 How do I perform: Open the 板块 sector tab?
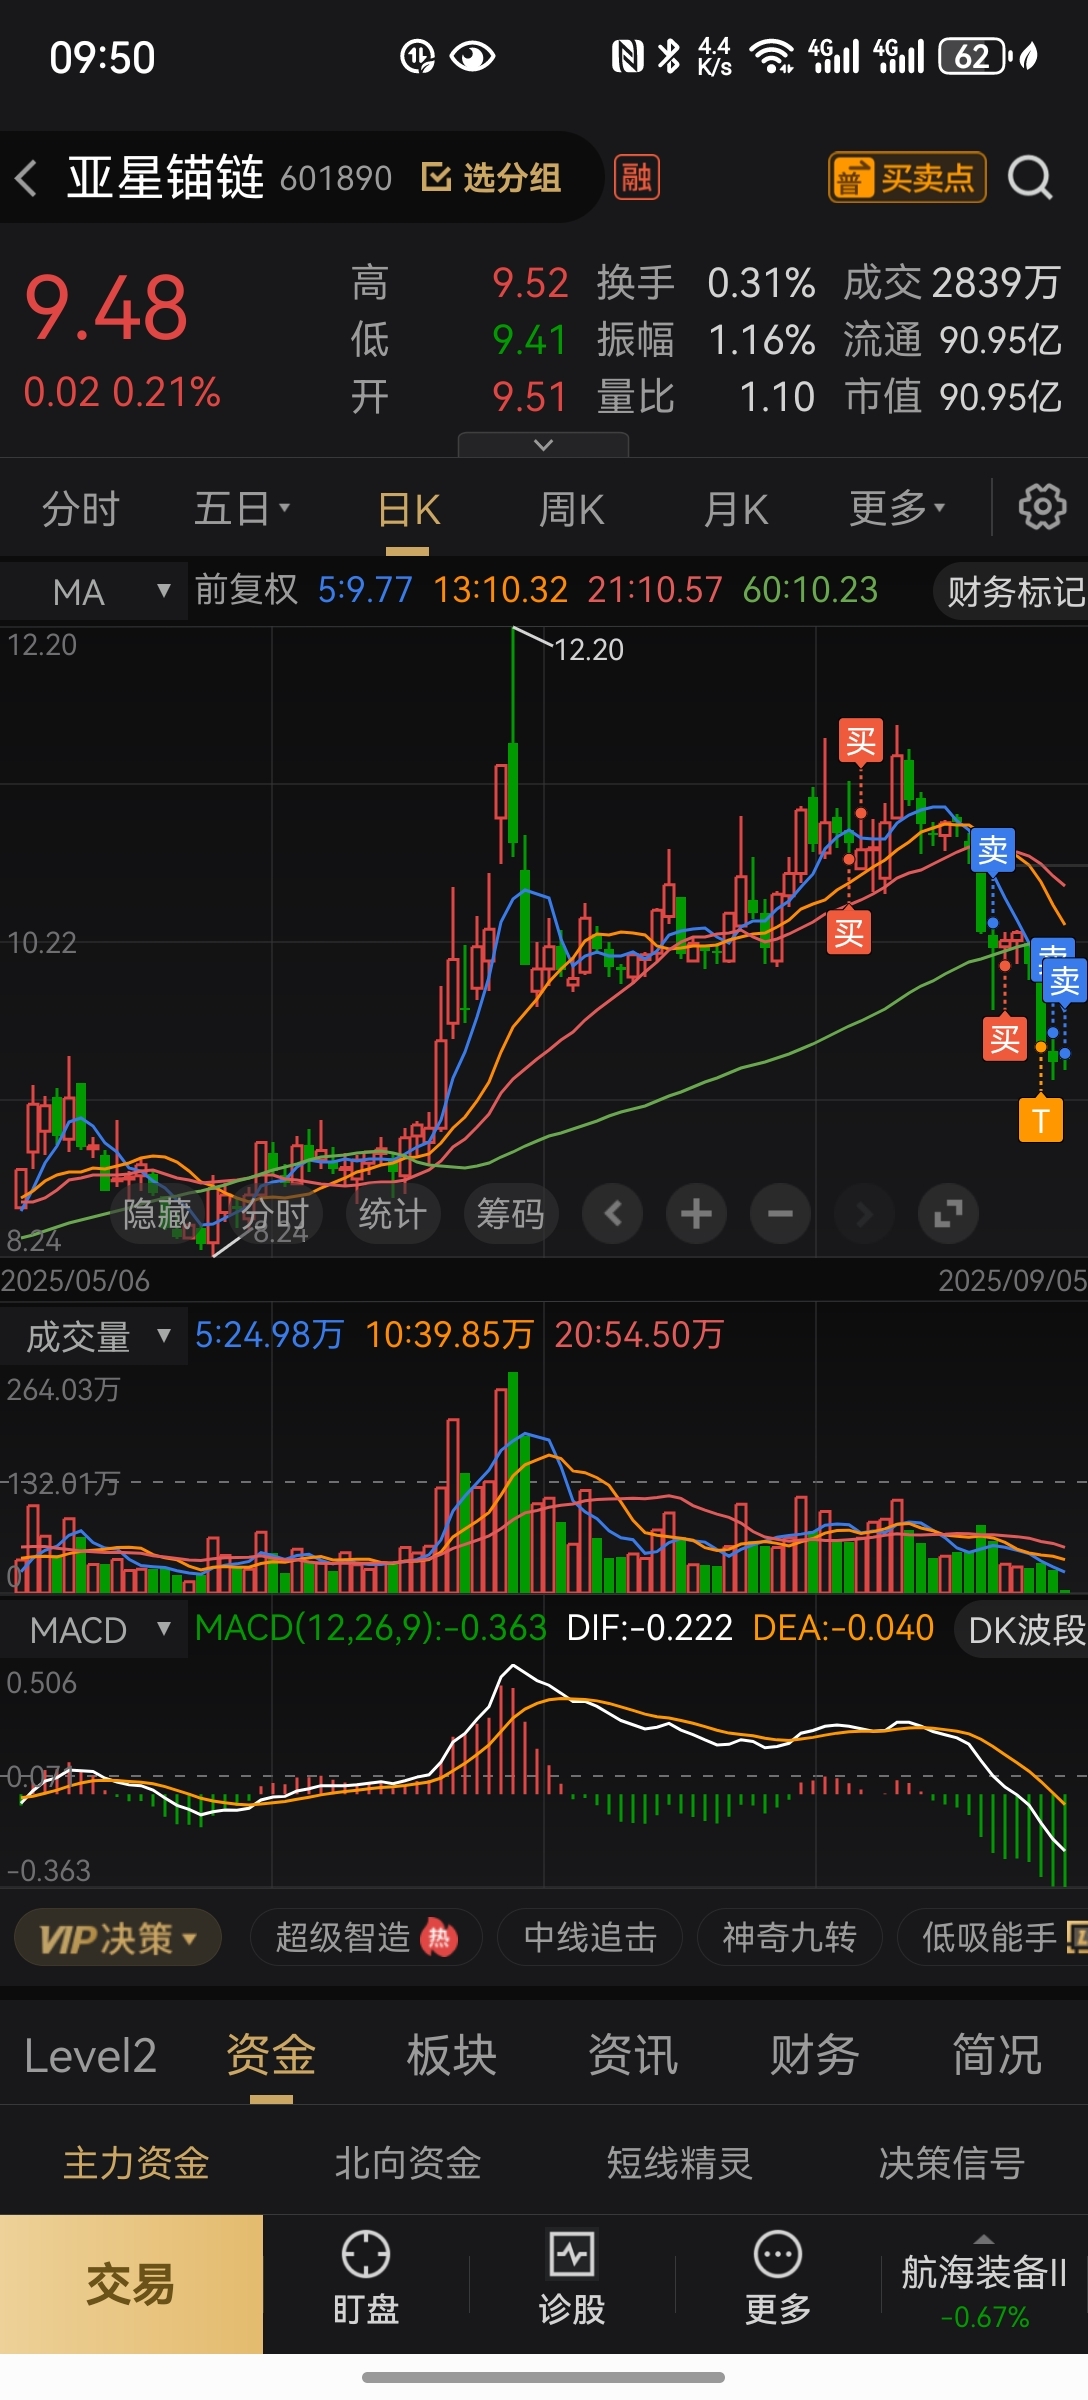pyautogui.click(x=452, y=2056)
